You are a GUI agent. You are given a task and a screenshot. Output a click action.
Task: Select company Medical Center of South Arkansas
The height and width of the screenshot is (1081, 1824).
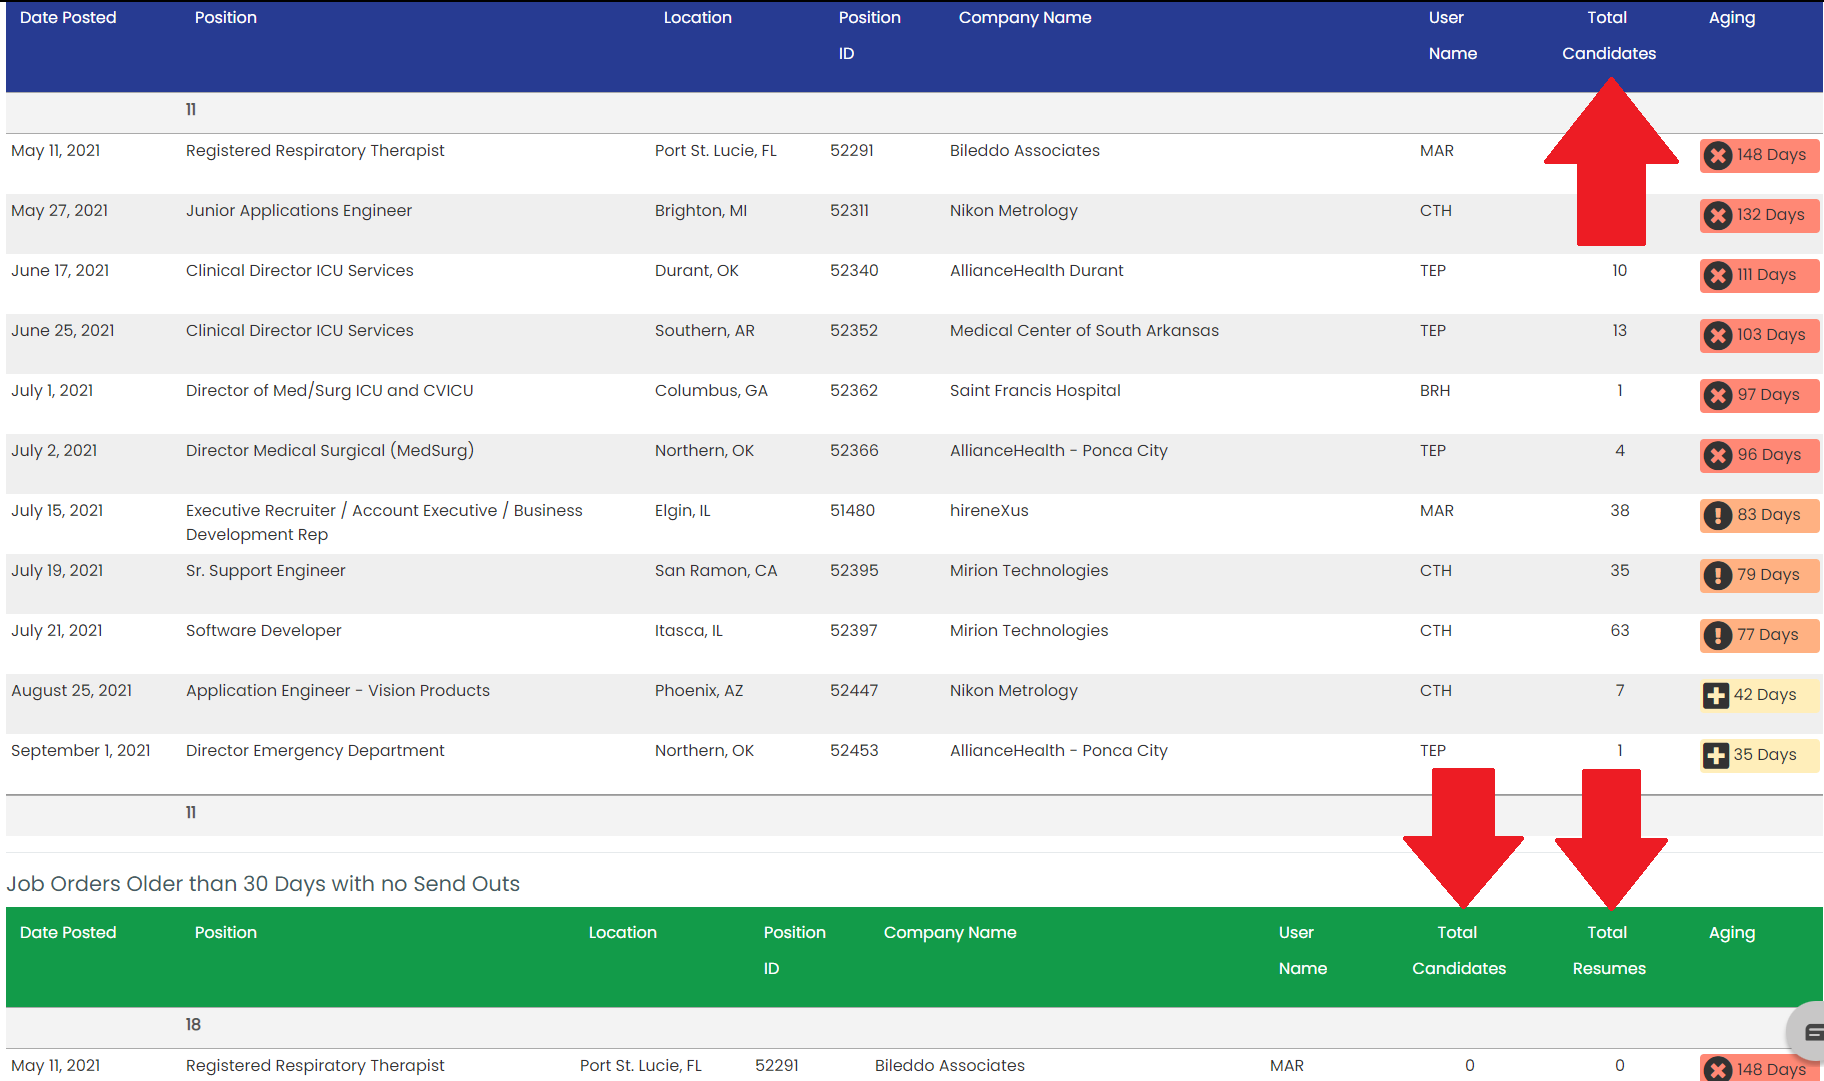(x=1084, y=331)
